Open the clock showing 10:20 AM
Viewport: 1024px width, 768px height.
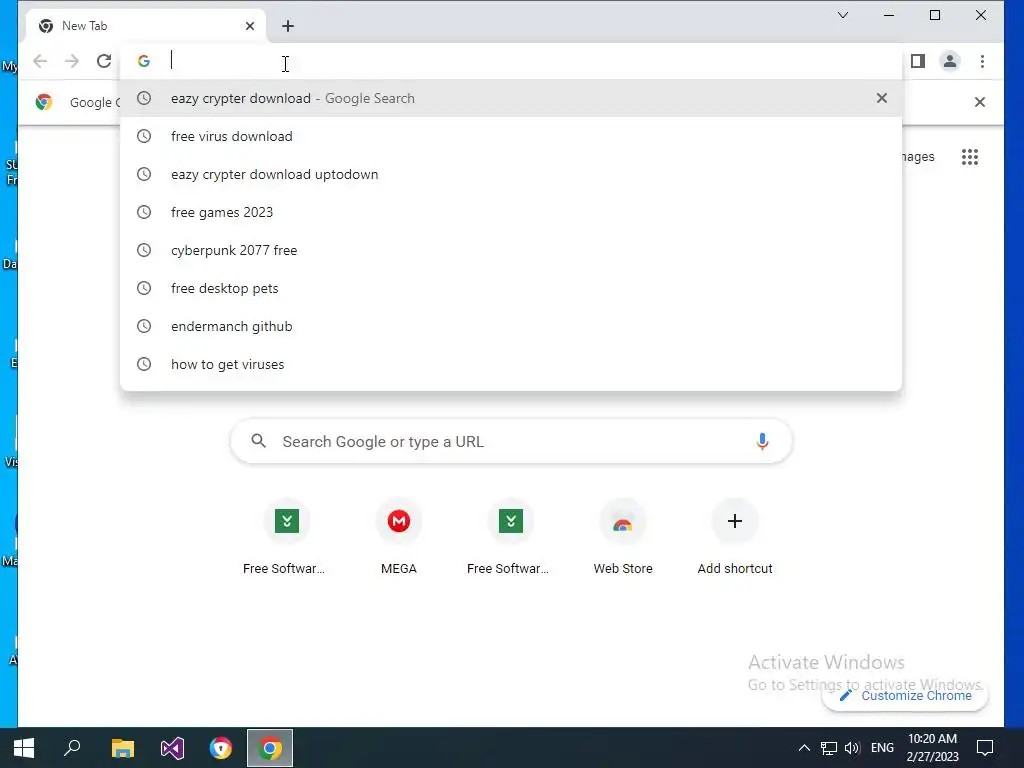point(933,748)
